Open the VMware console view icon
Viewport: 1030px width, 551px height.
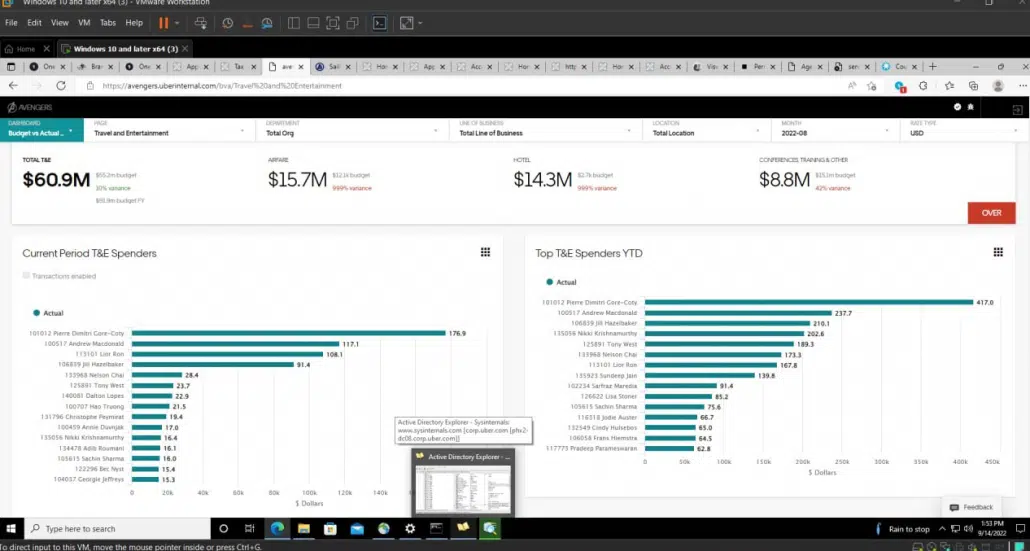(x=379, y=24)
